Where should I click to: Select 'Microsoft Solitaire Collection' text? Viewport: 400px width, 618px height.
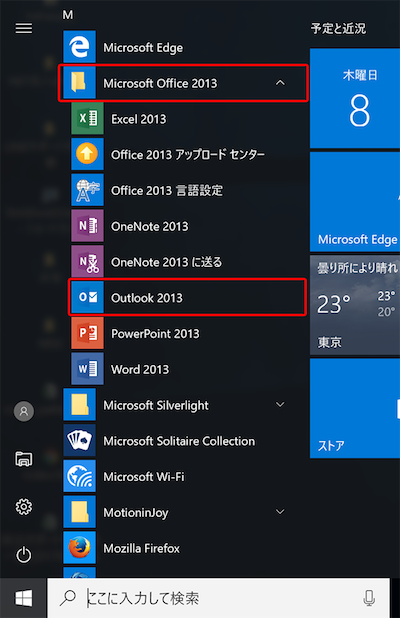179,441
